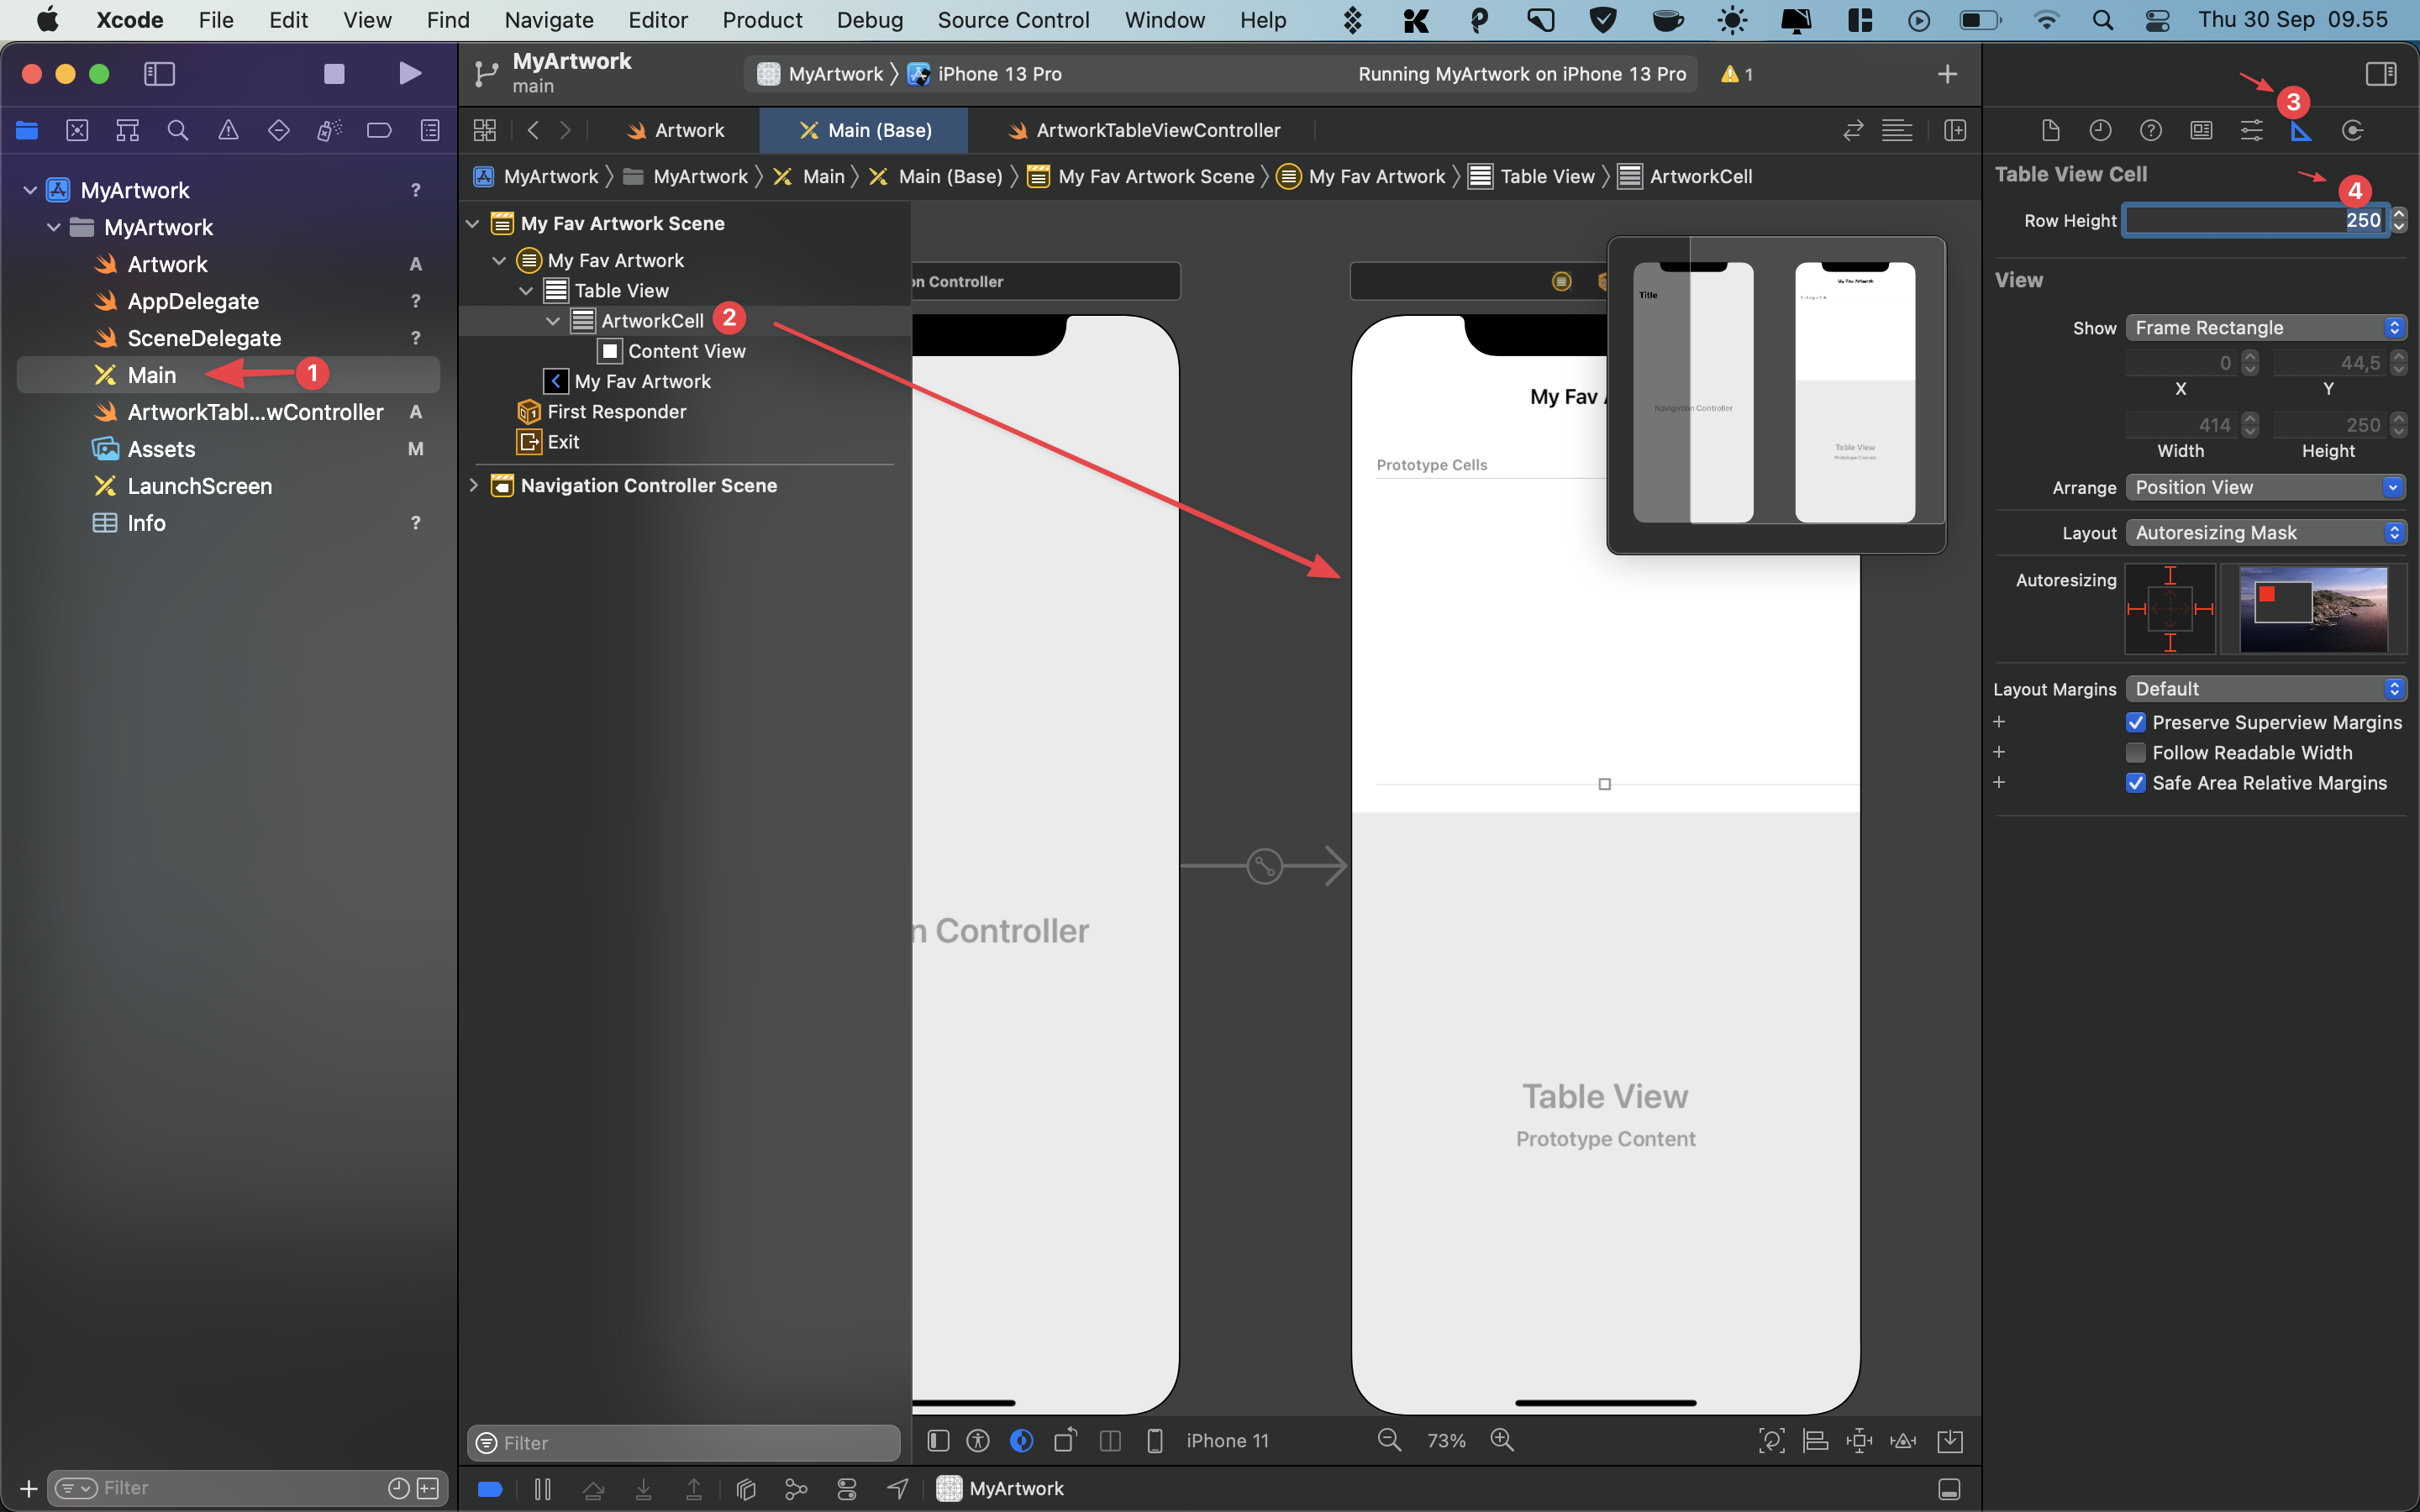Select the Size inspector ruler icon

2301,130
